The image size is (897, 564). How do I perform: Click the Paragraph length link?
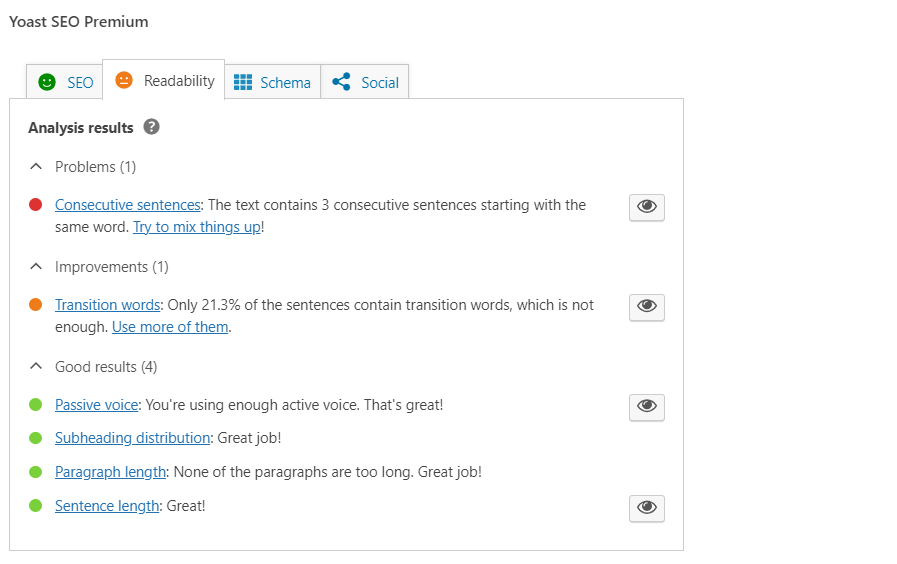coord(110,472)
